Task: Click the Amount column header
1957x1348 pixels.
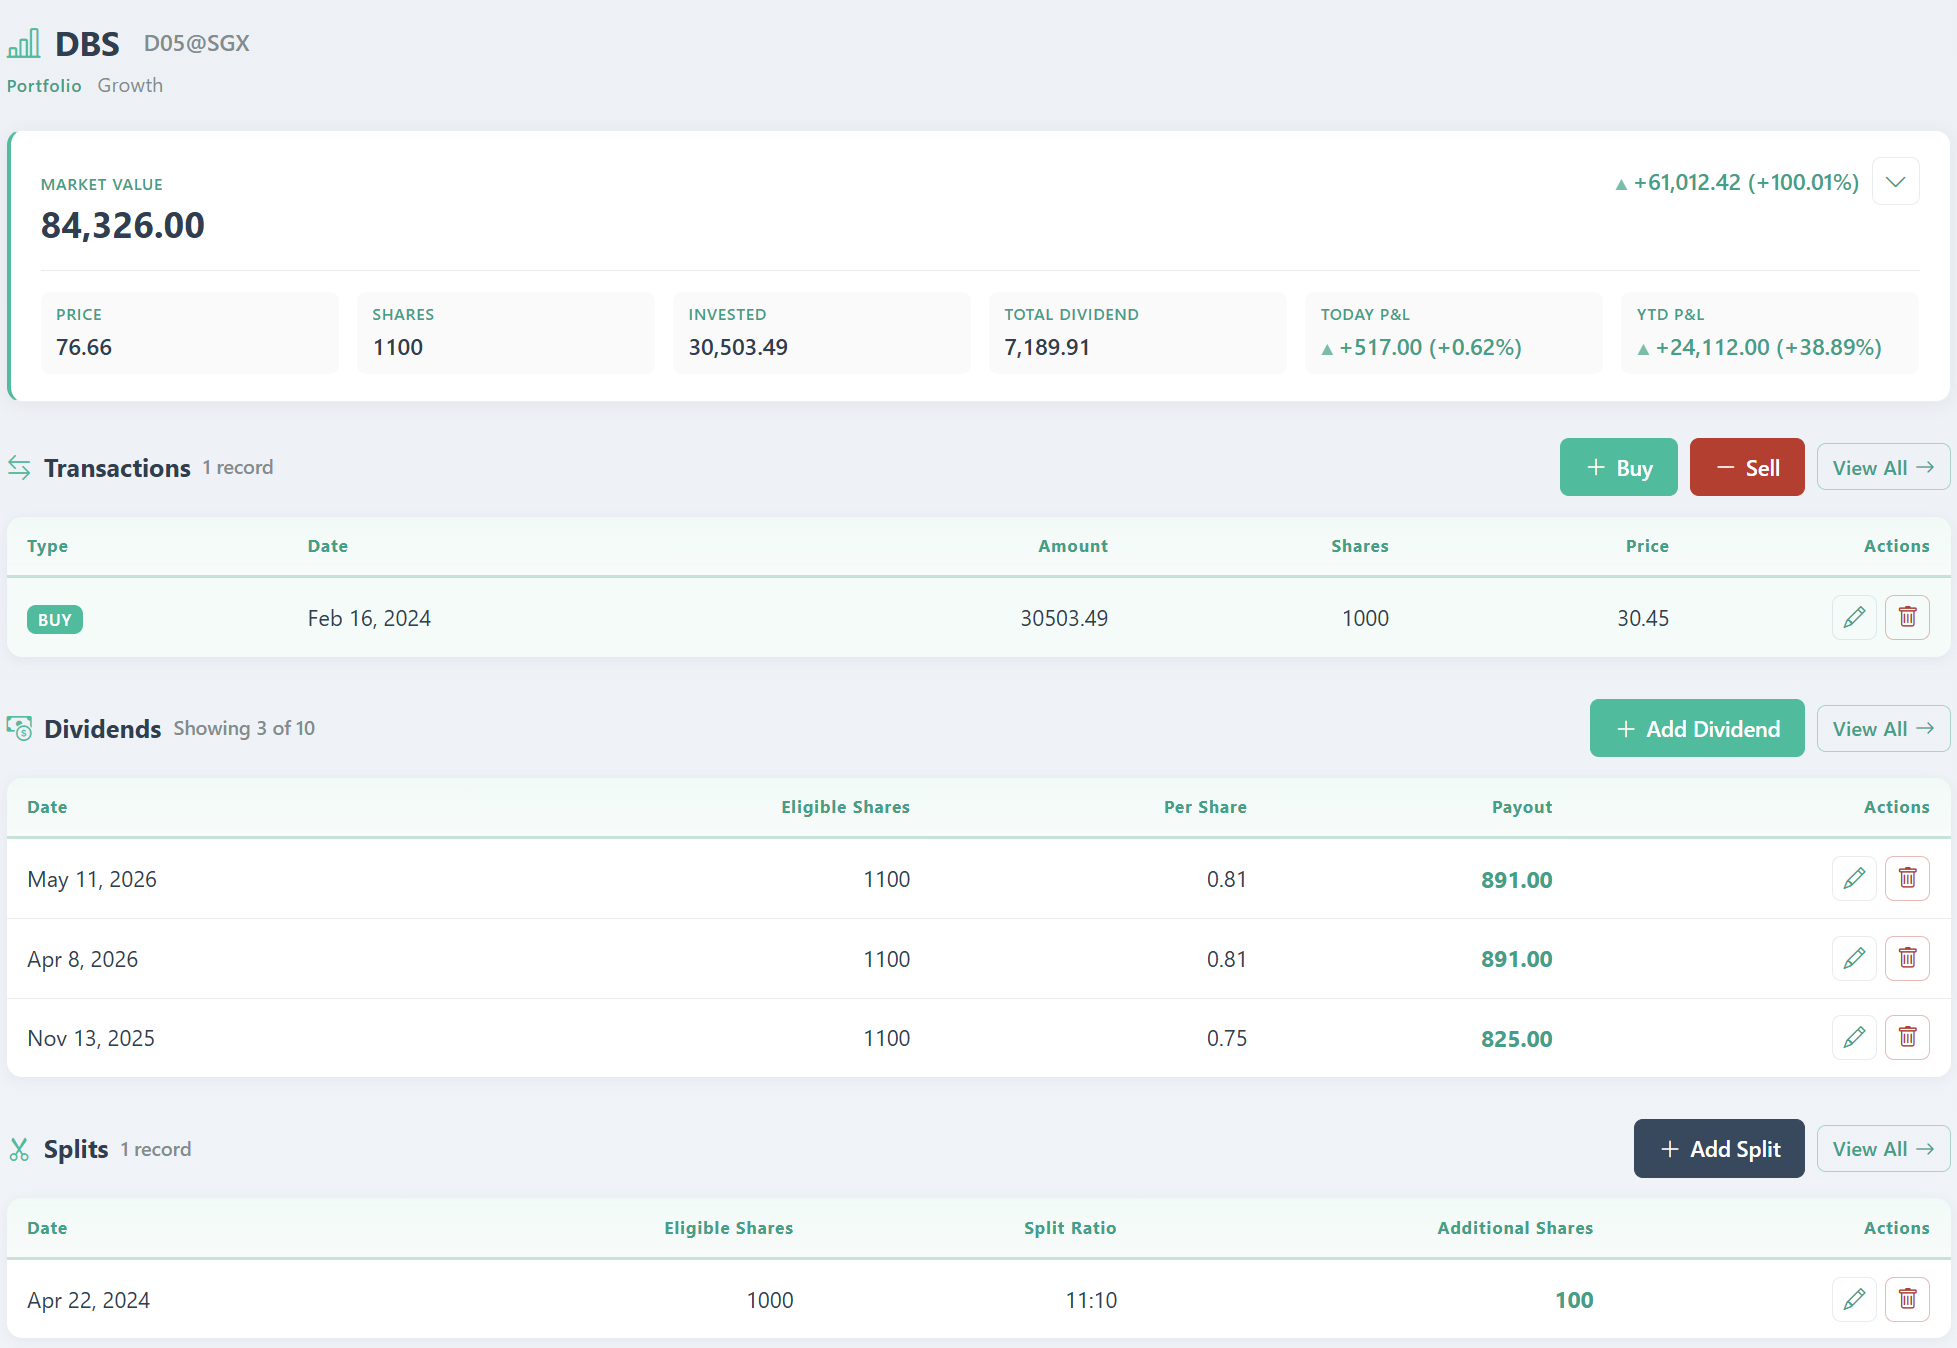Action: 1073,546
